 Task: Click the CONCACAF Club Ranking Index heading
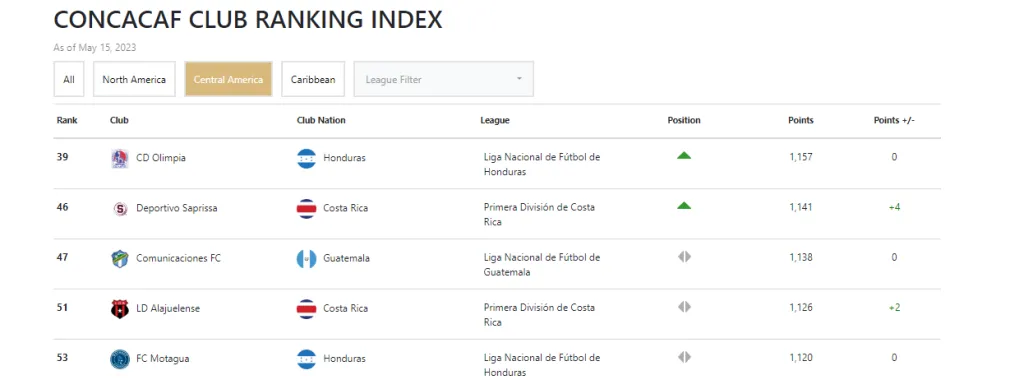248,20
